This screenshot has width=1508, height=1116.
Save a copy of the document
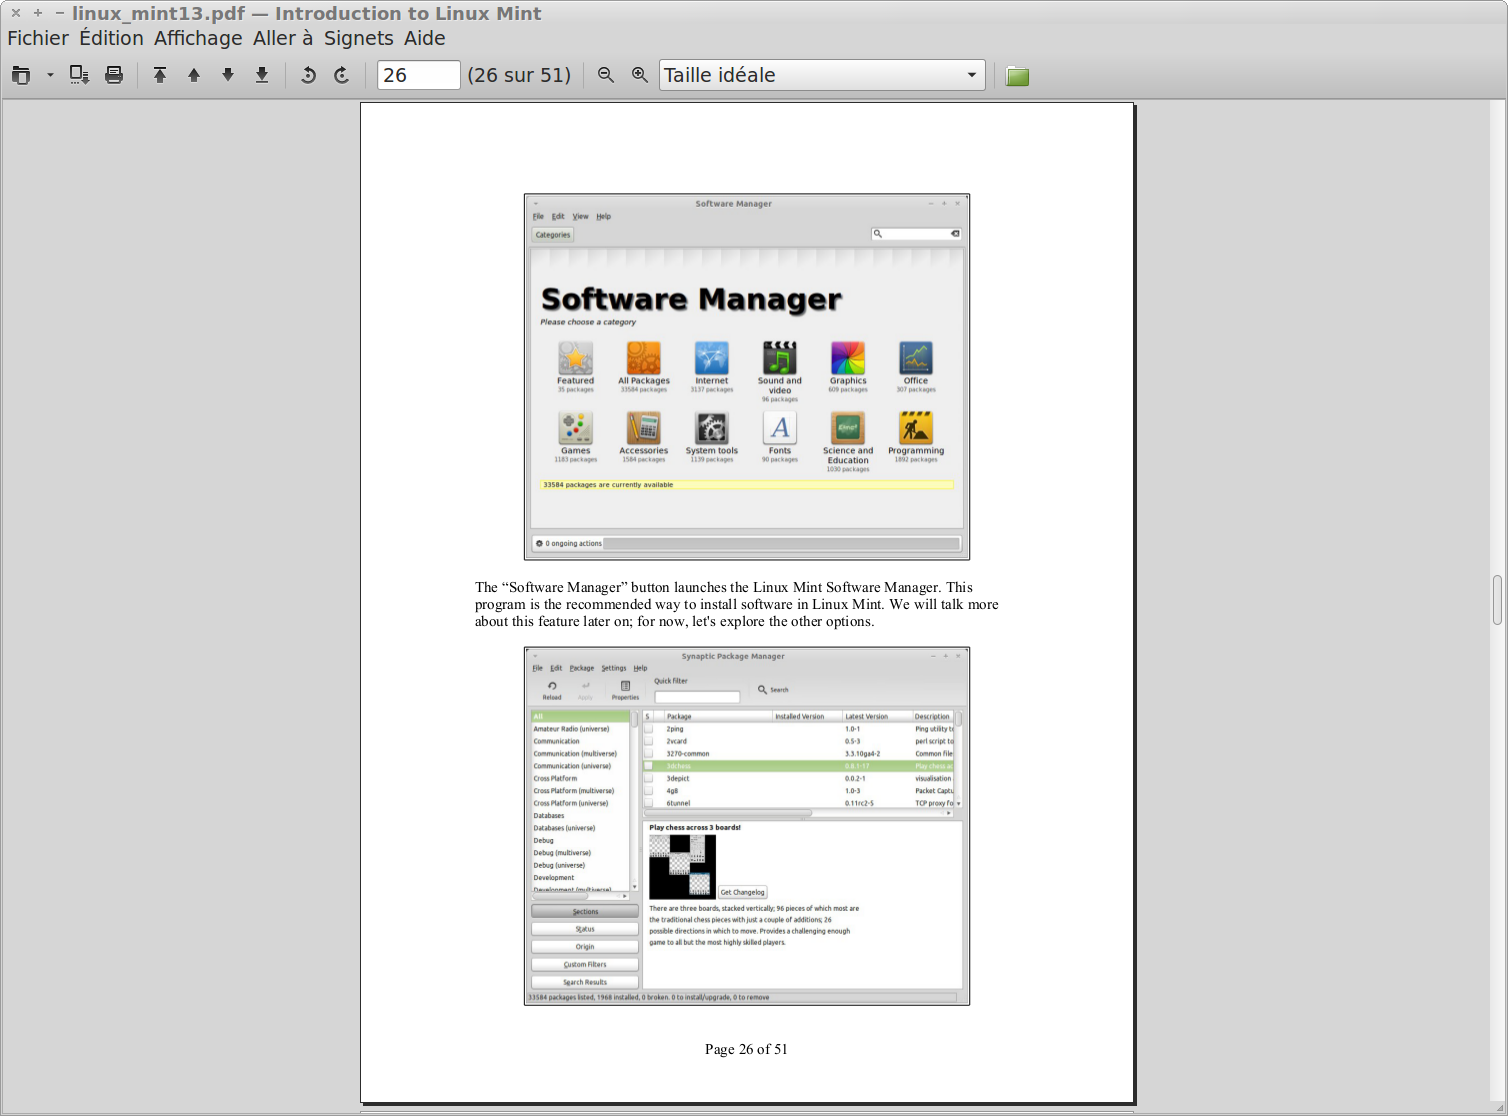[79, 75]
